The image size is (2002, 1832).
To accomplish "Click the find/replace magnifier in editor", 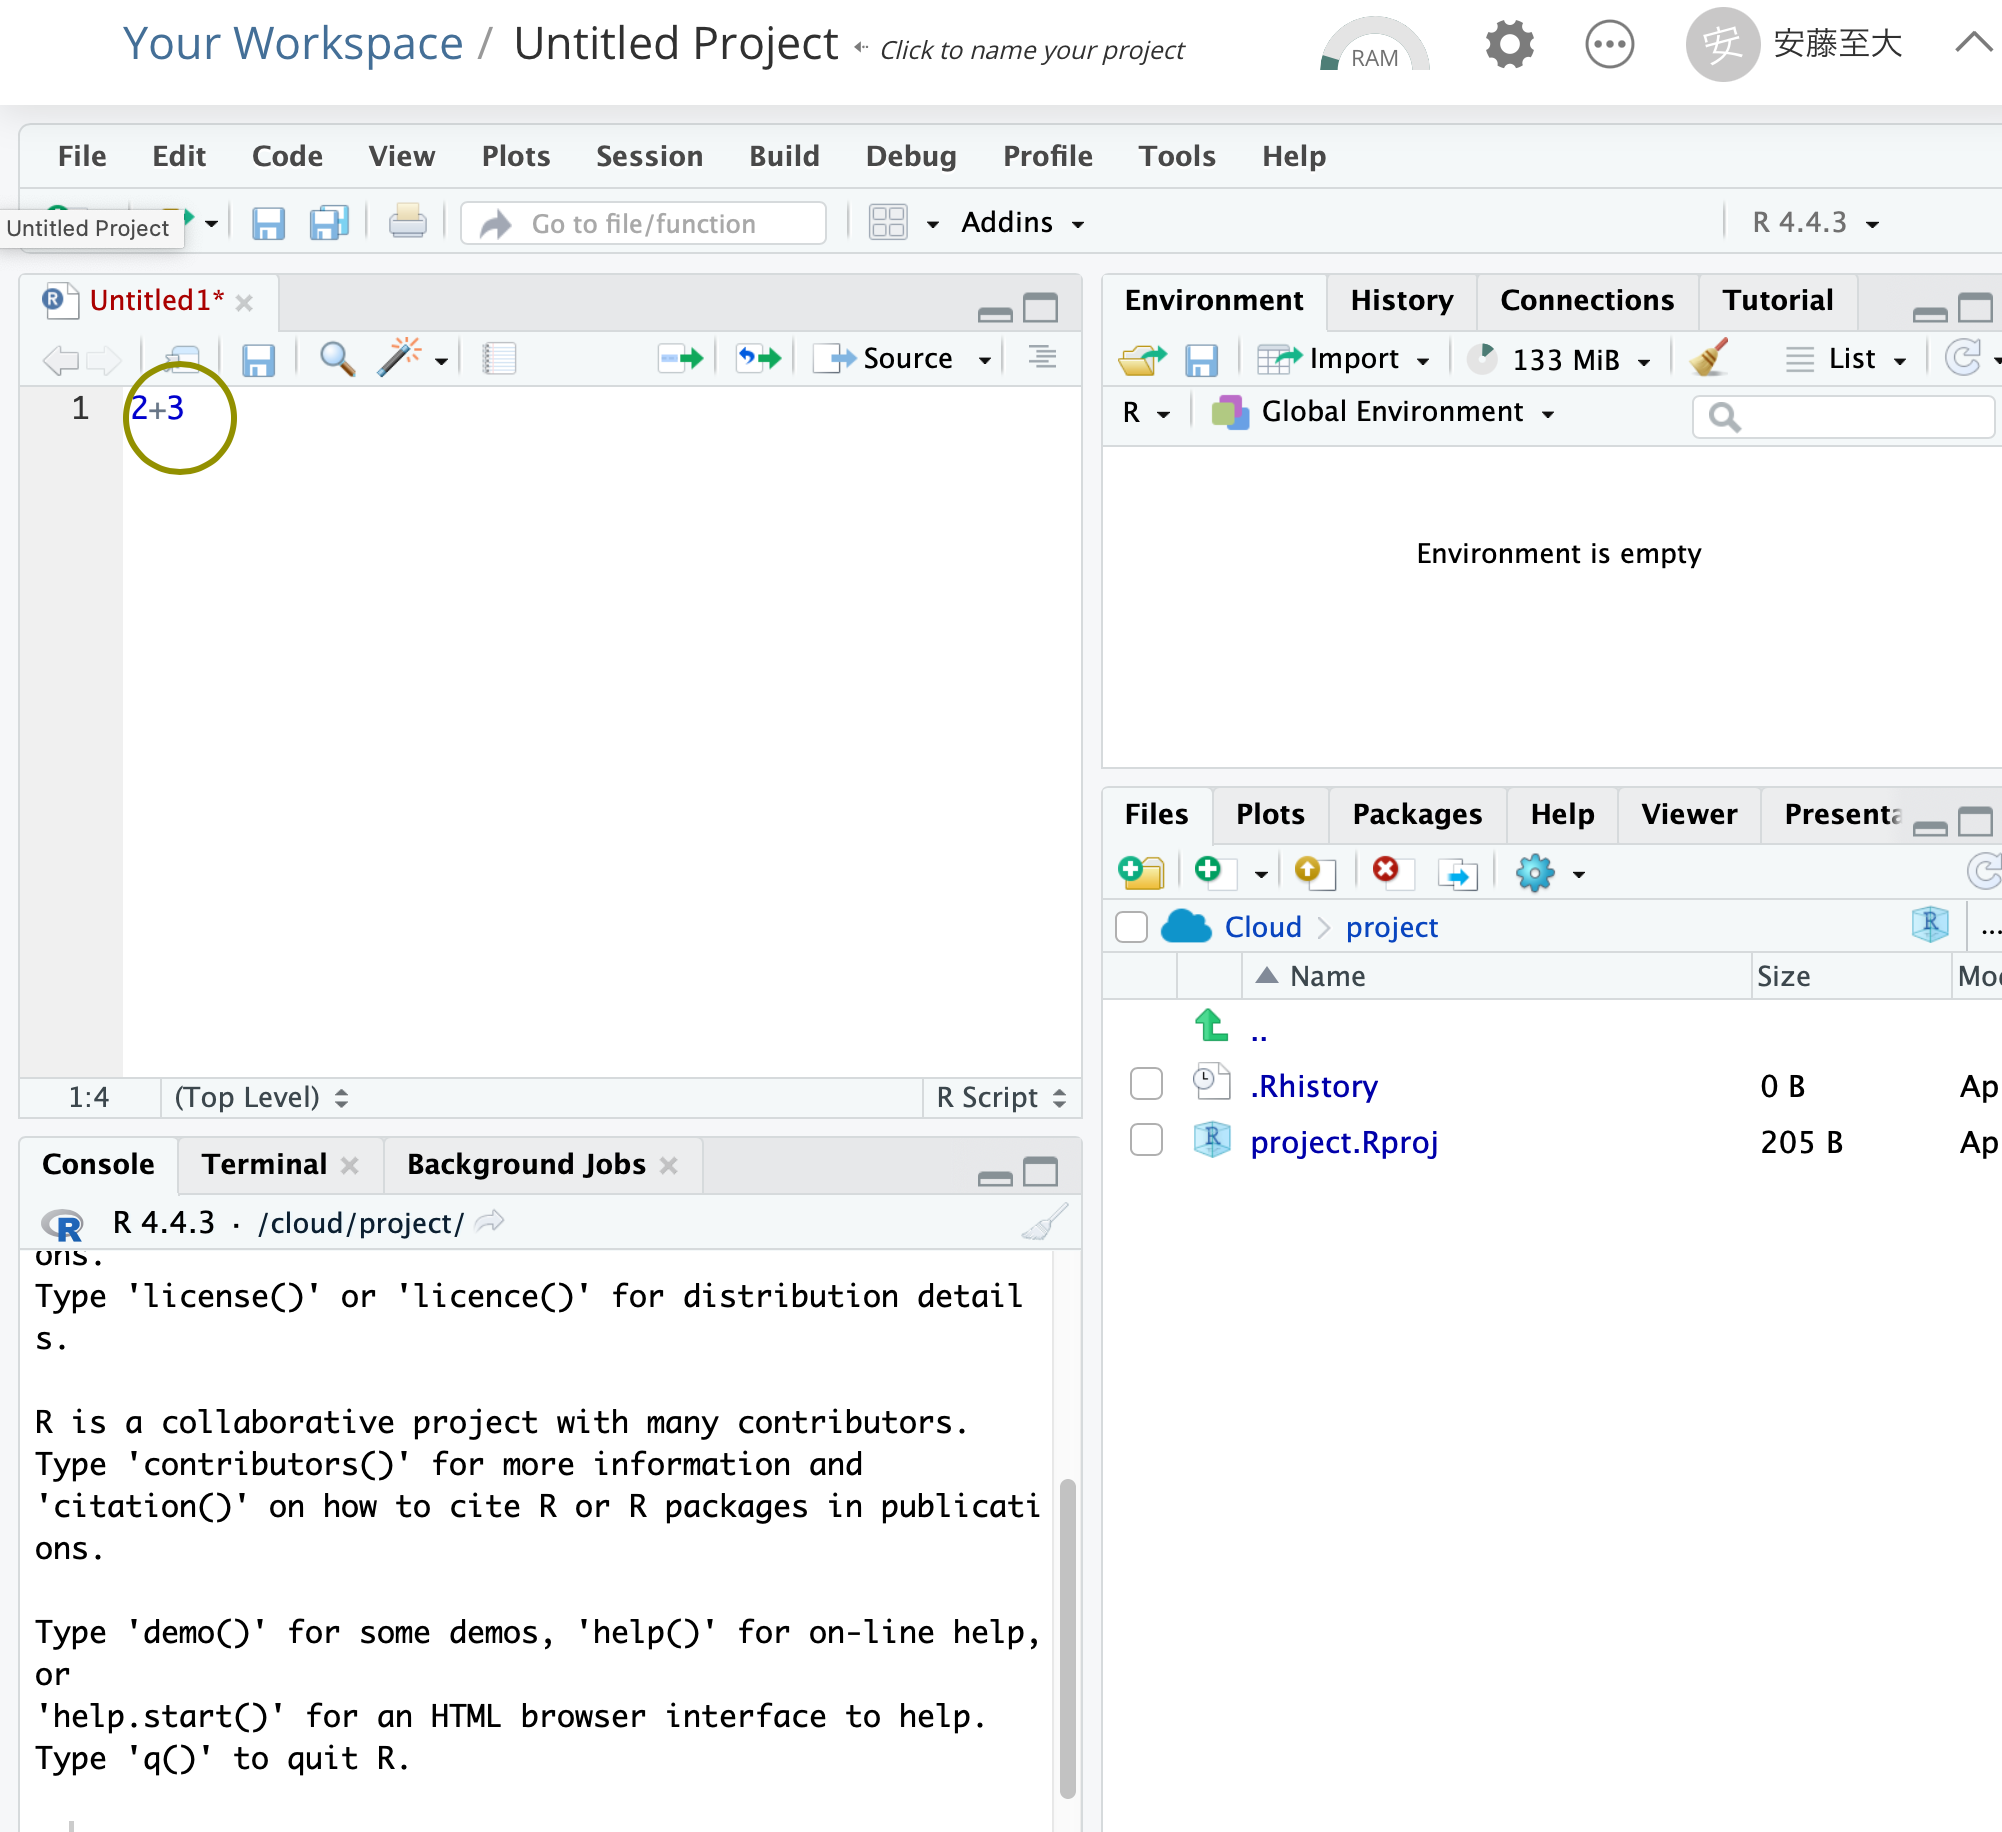I will click(337, 358).
